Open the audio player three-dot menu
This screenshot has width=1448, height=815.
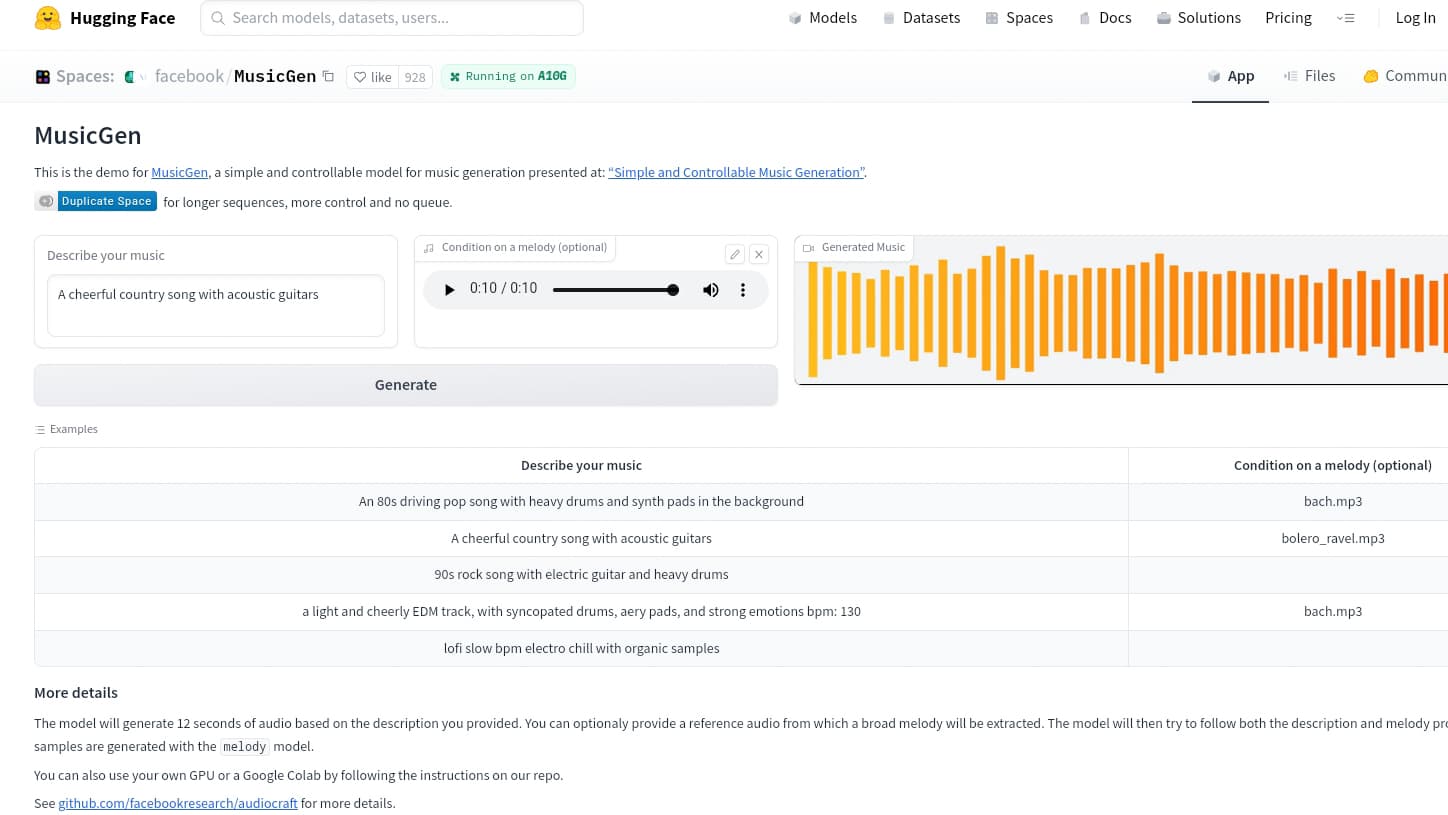pos(743,289)
